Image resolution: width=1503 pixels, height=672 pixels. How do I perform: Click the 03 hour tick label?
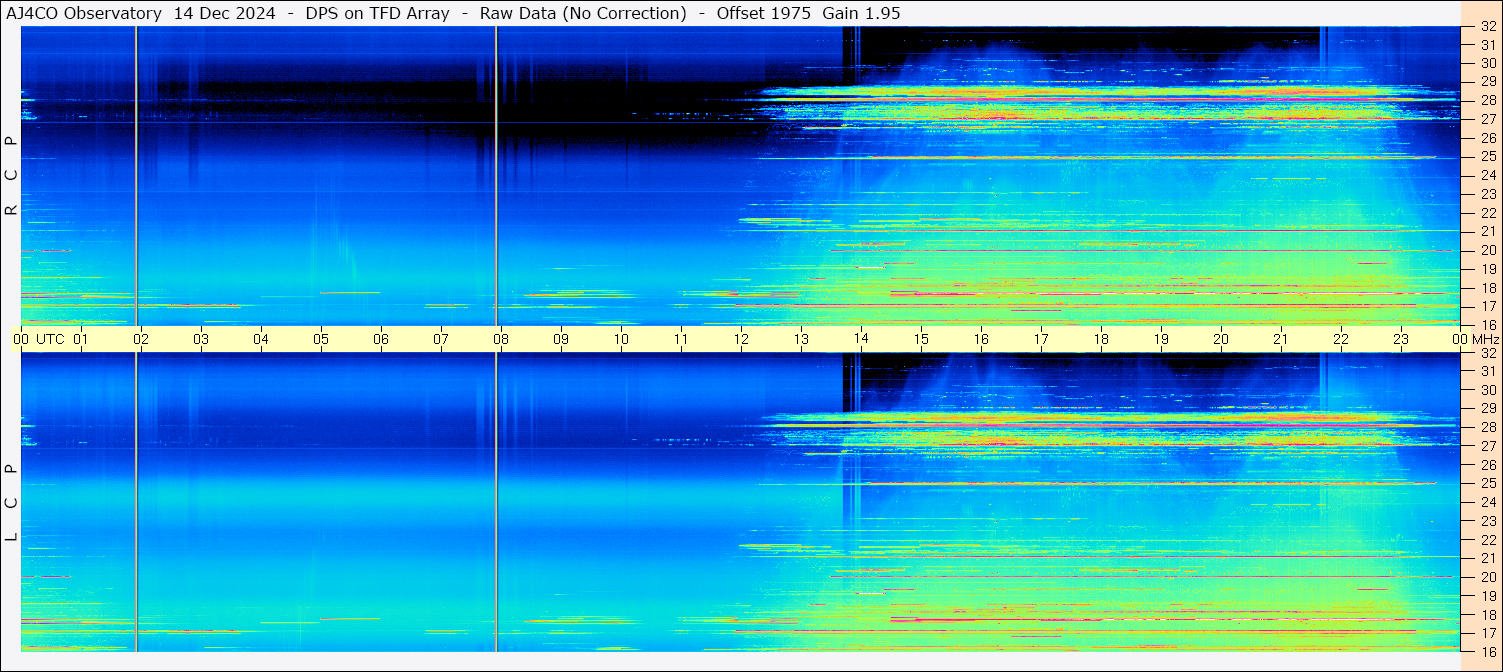click(x=201, y=339)
